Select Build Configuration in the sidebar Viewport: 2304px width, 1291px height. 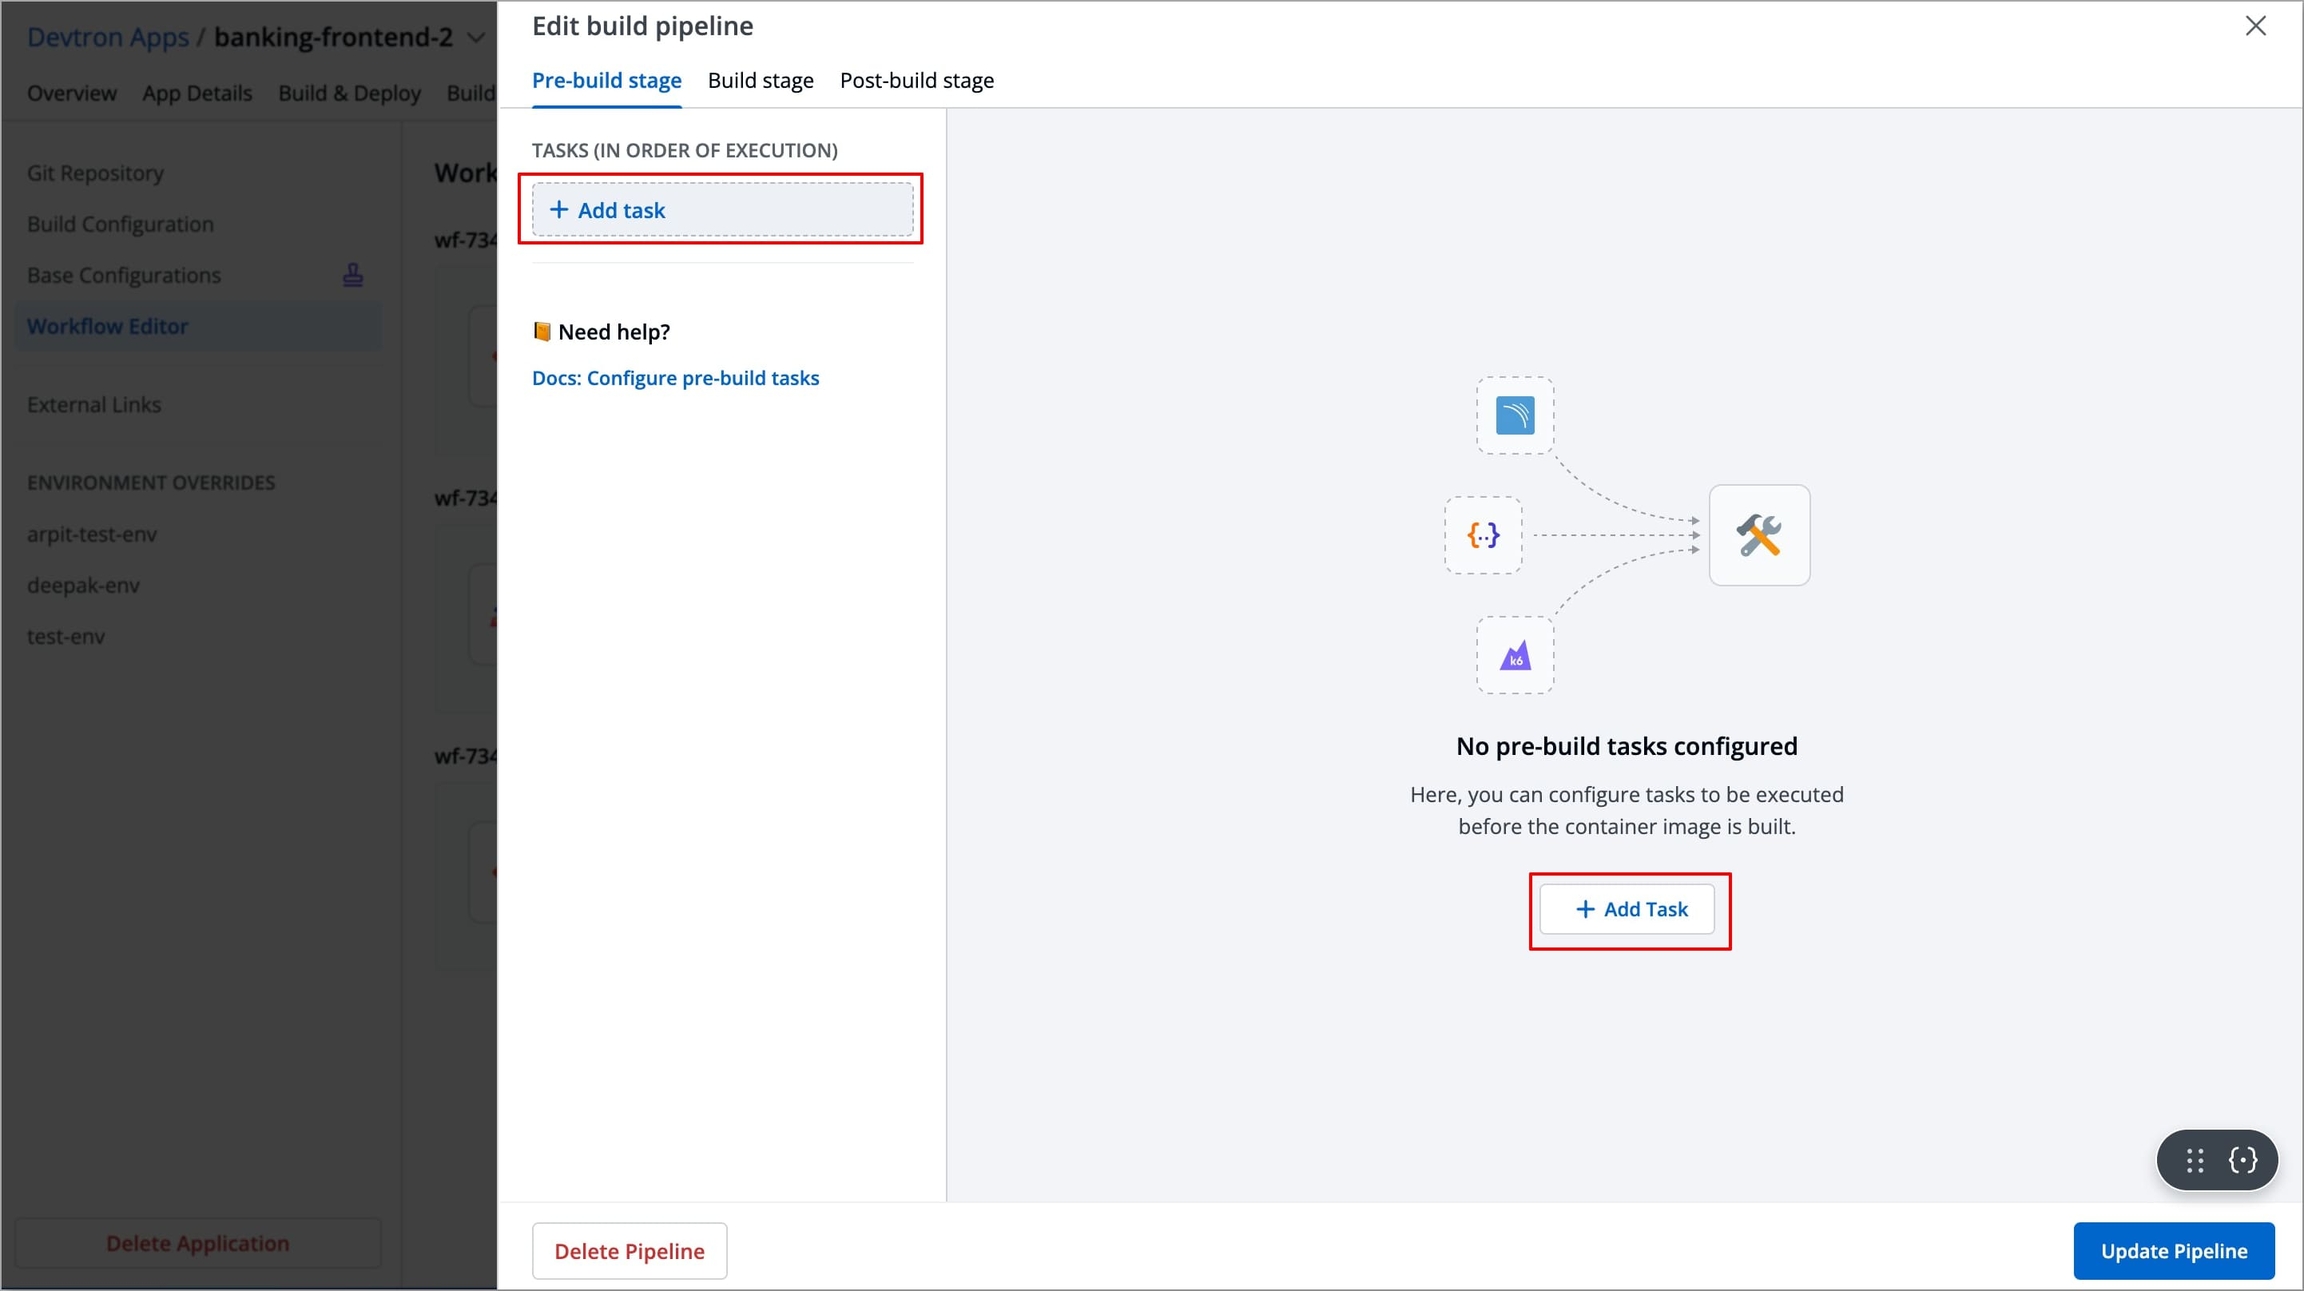coord(120,224)
